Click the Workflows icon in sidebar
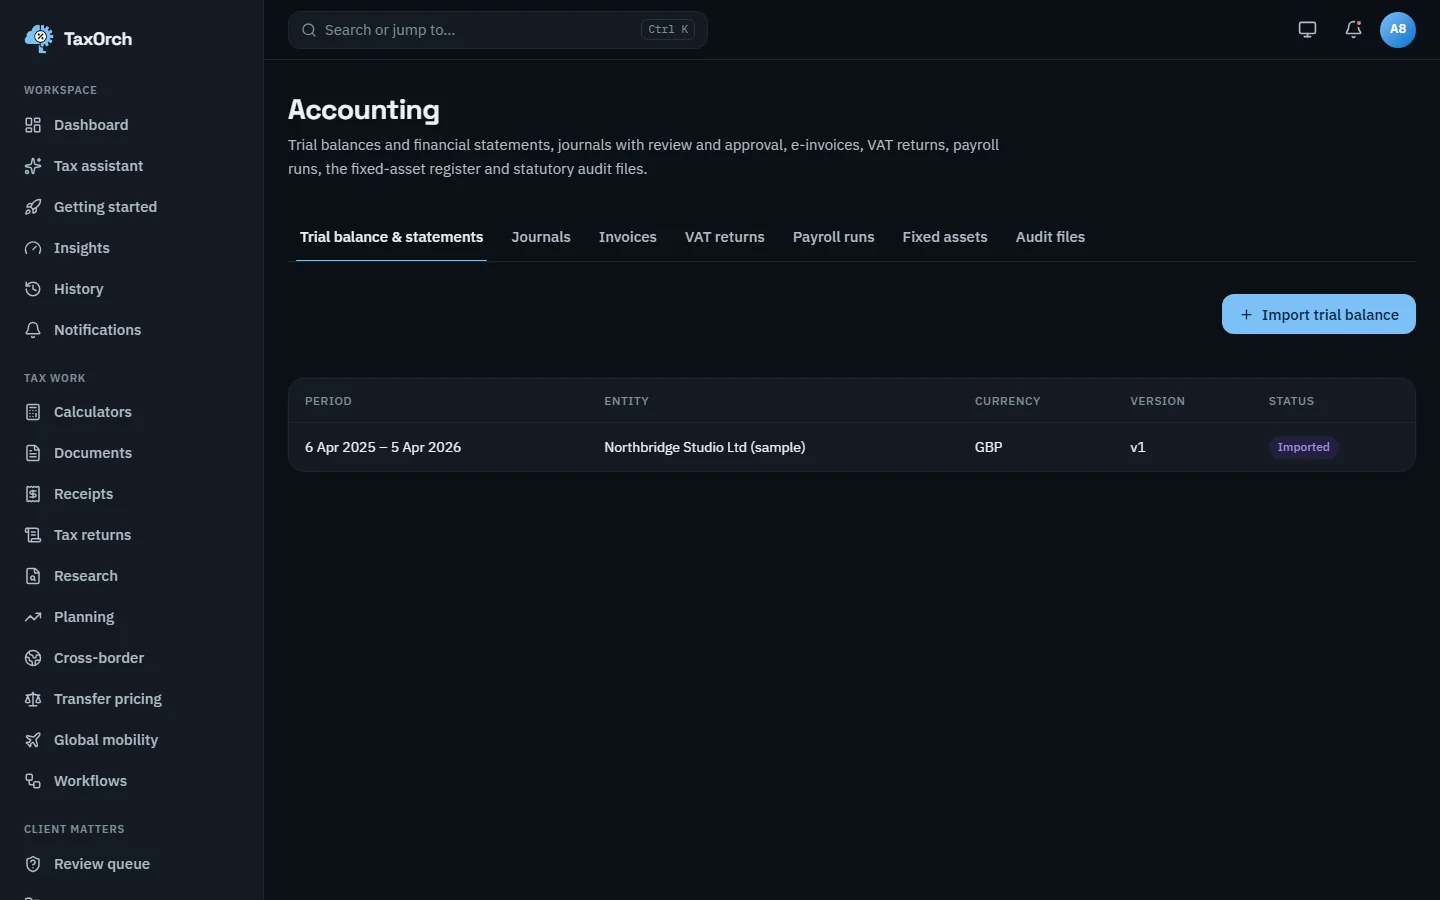Screen dimensions: 1440x900 33,781
